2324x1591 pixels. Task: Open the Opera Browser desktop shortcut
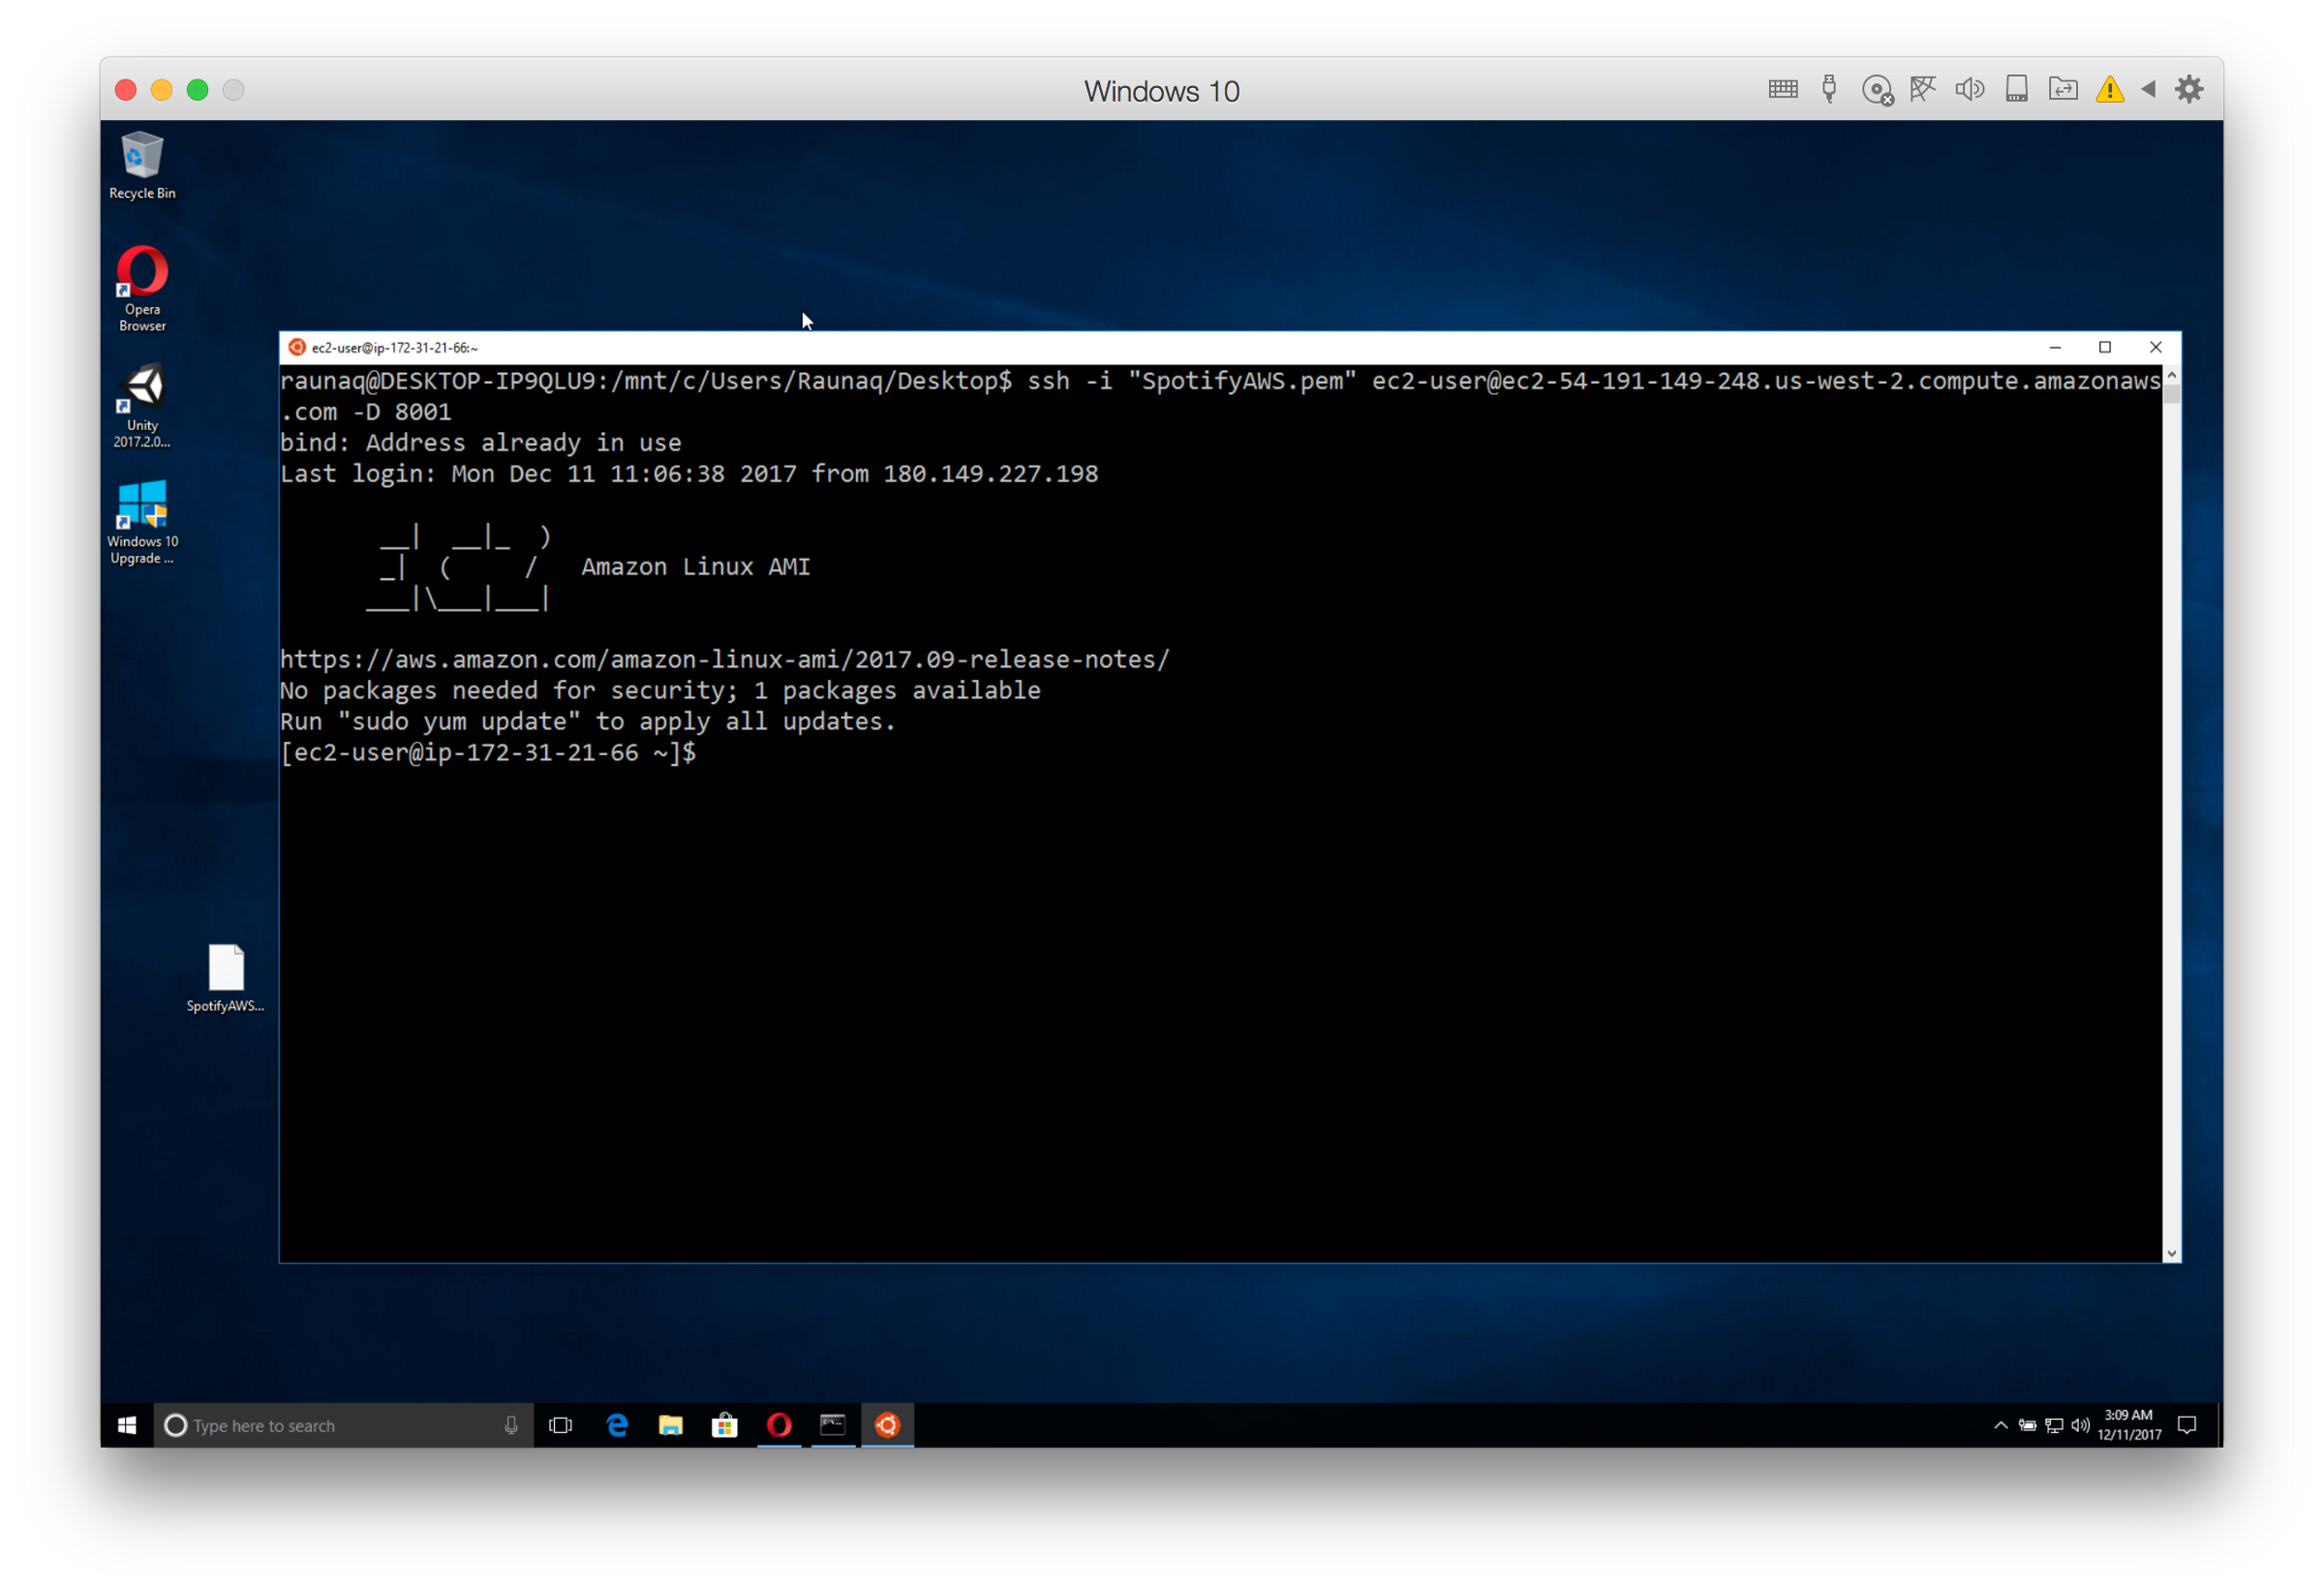click(142, 287)
